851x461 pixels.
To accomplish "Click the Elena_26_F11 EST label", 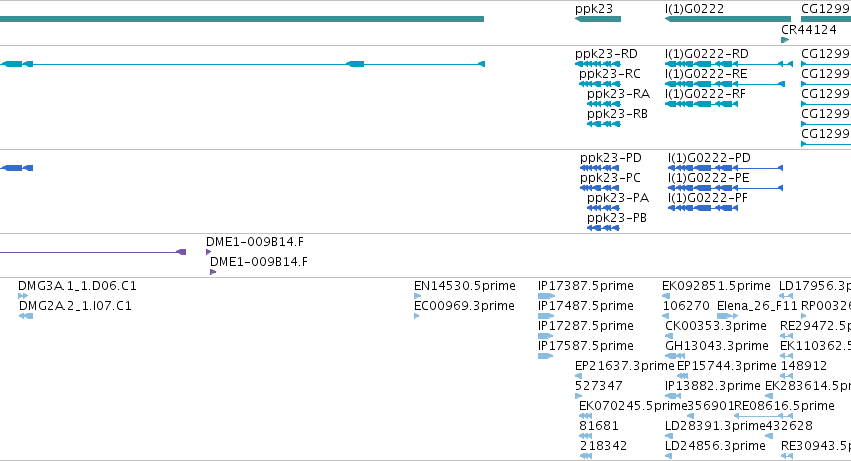I will [757, 306].
